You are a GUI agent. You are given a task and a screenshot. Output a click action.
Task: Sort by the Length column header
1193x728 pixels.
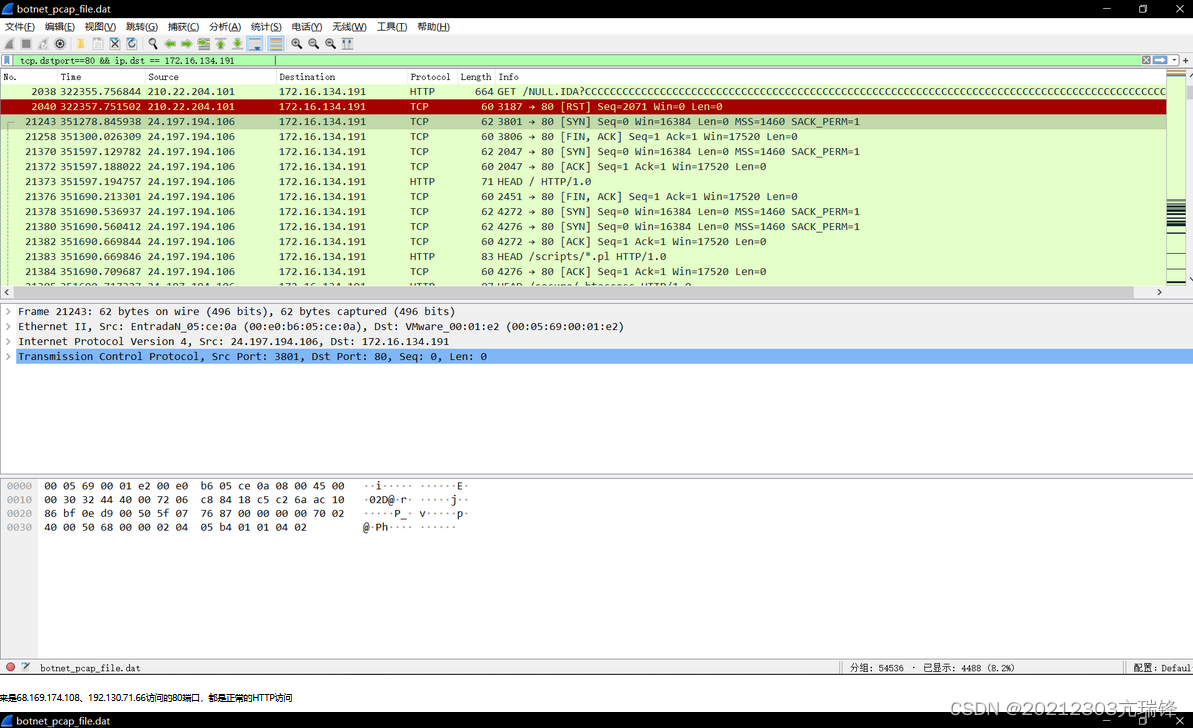476,77
